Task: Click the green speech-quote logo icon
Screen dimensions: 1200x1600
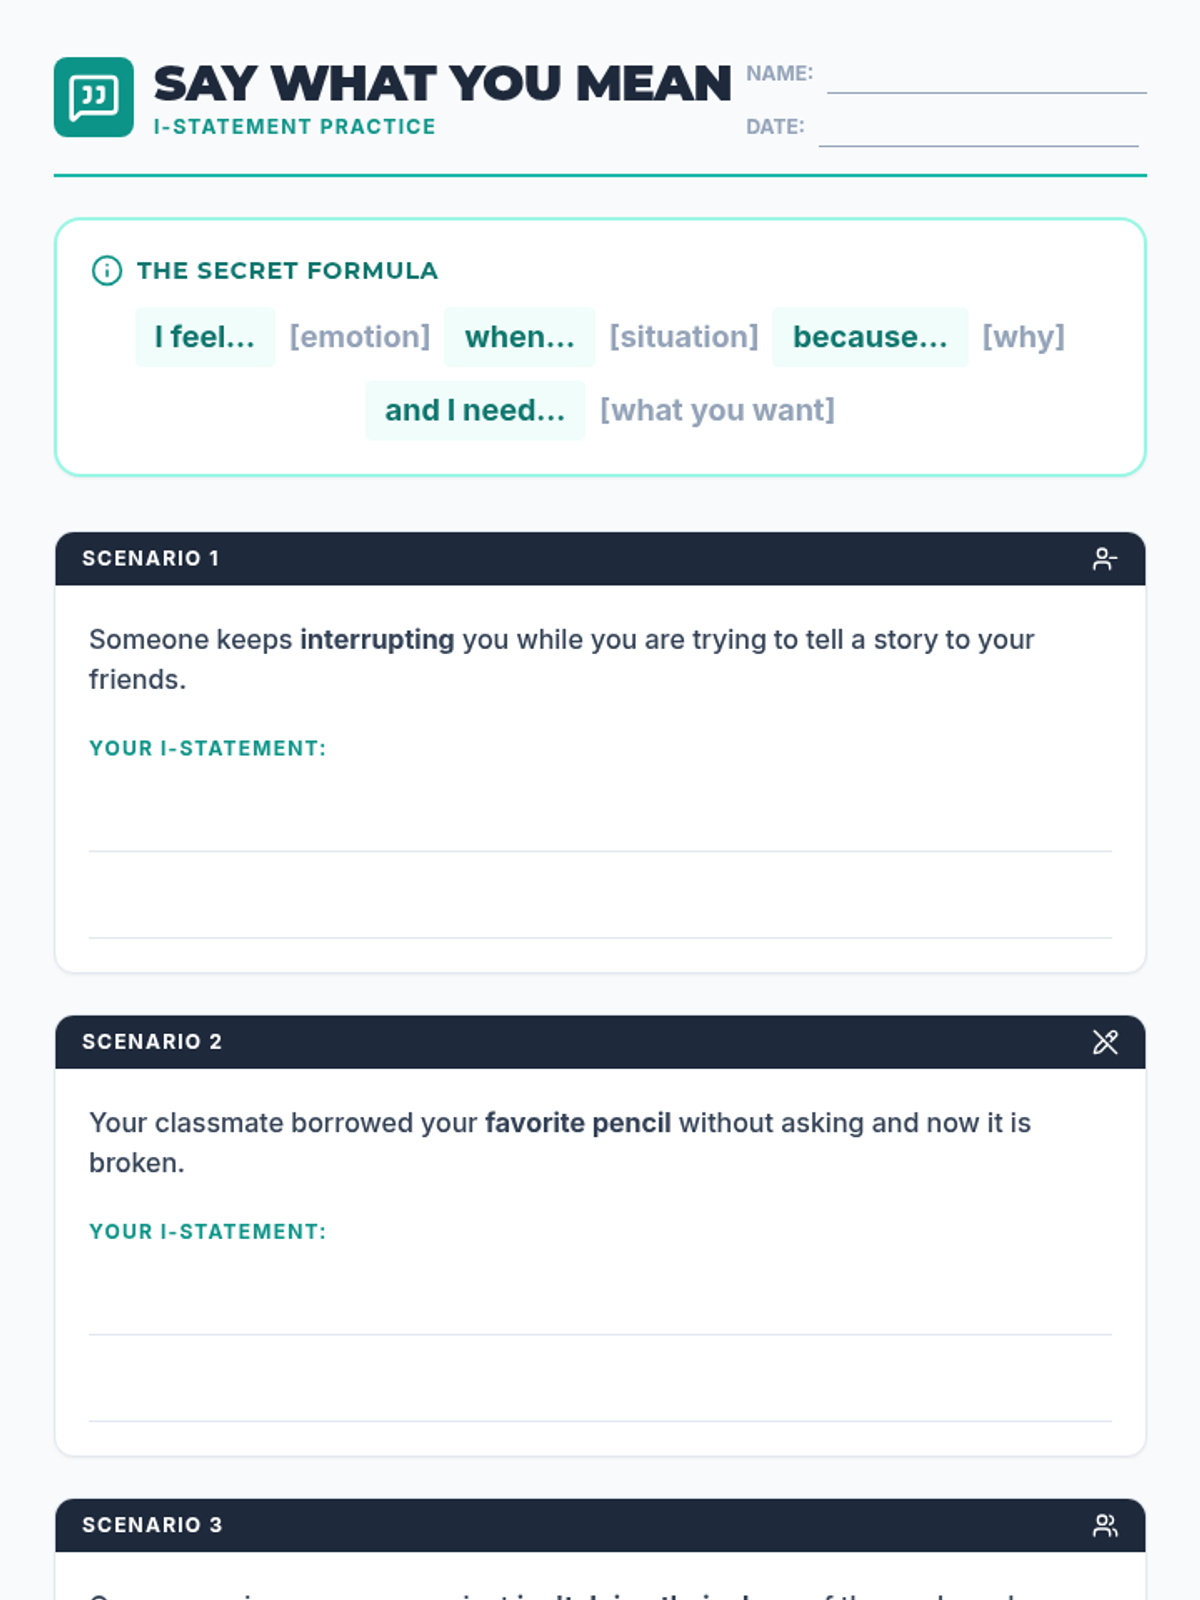Action: point(94,97)
